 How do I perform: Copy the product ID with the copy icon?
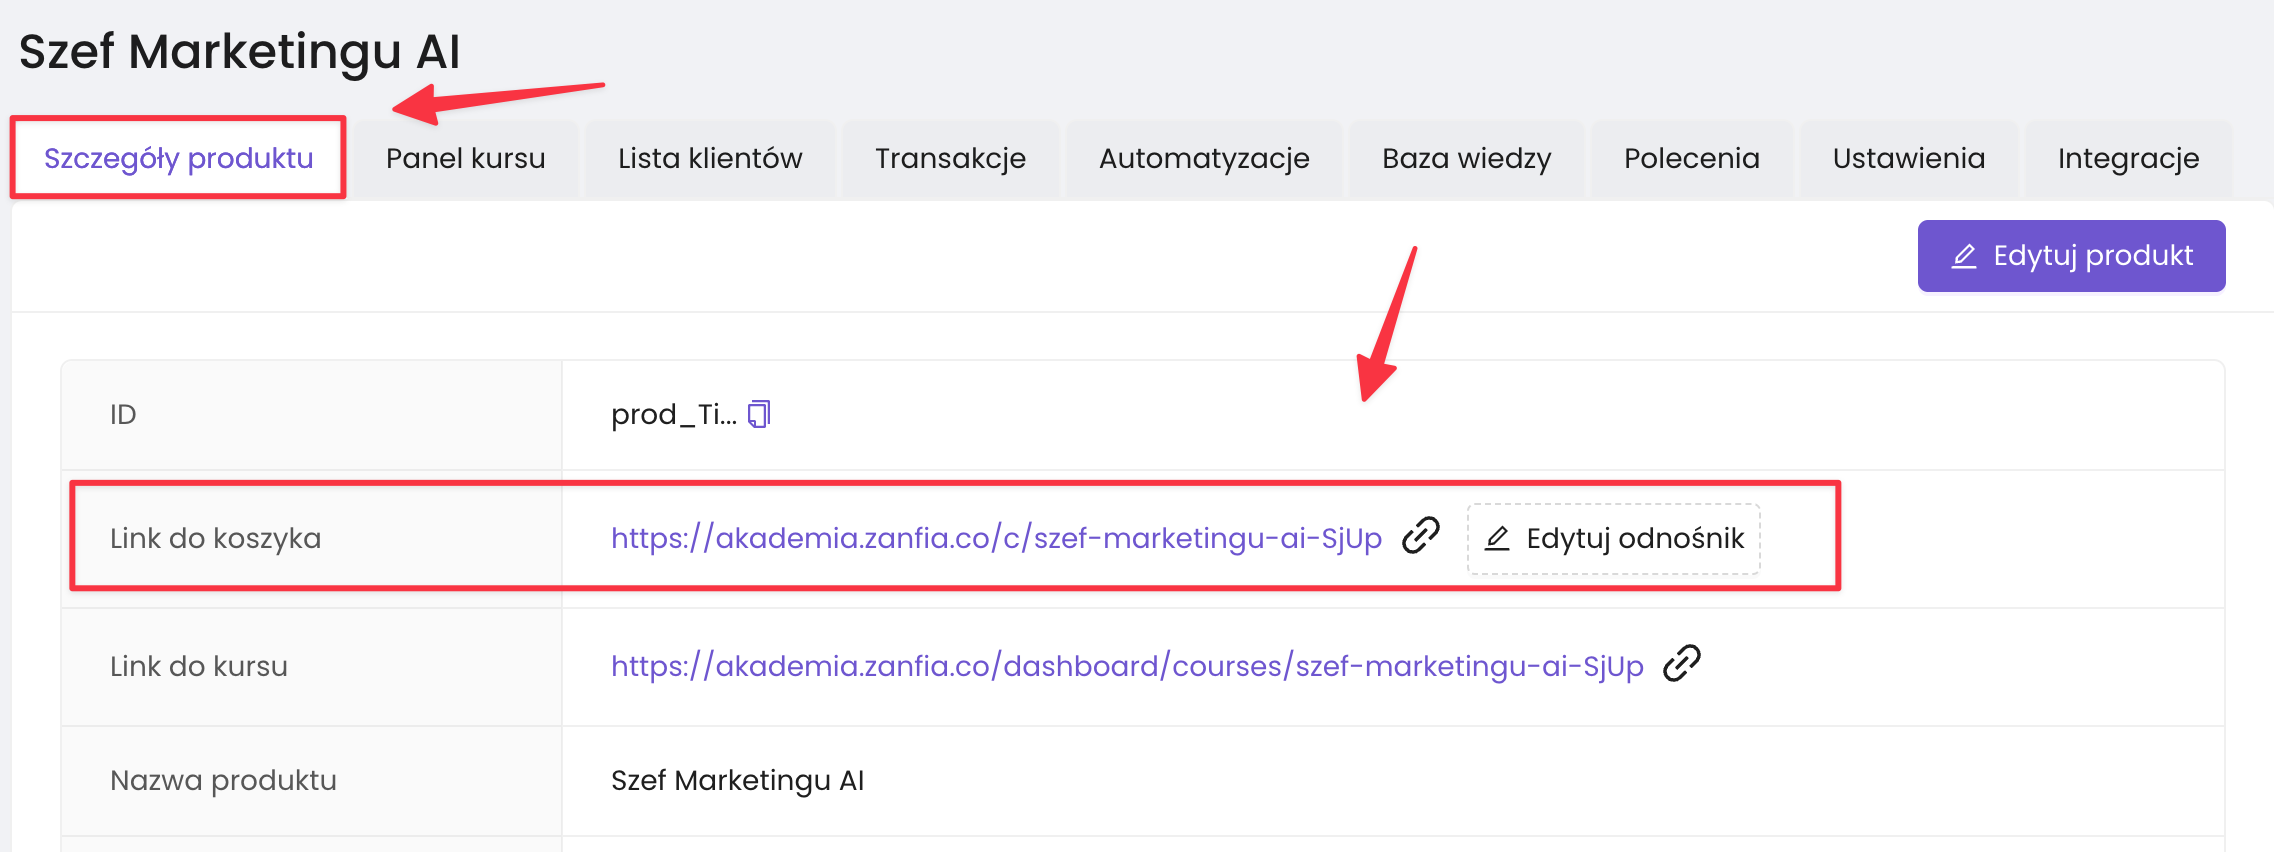point(760,414)
